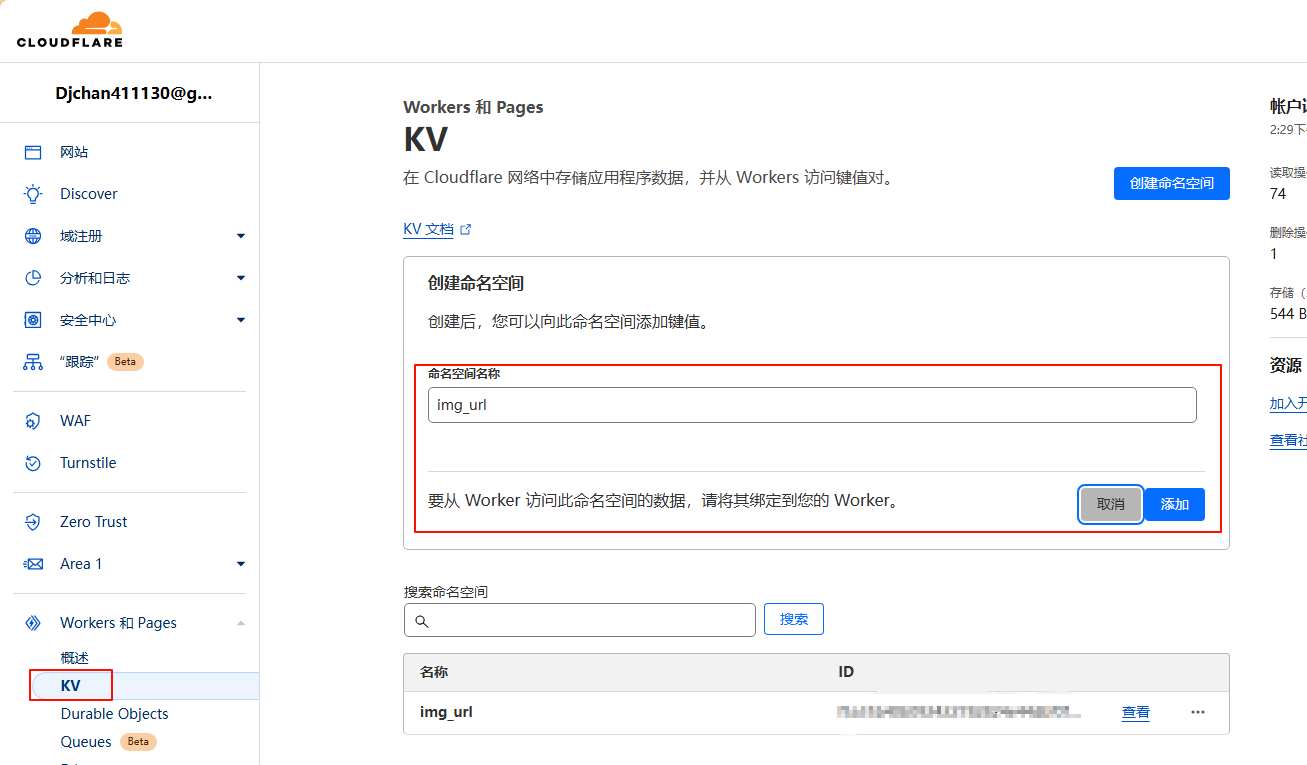
Task: Expand the 域注册 menu arrow
Action: (x=240, y=236)
